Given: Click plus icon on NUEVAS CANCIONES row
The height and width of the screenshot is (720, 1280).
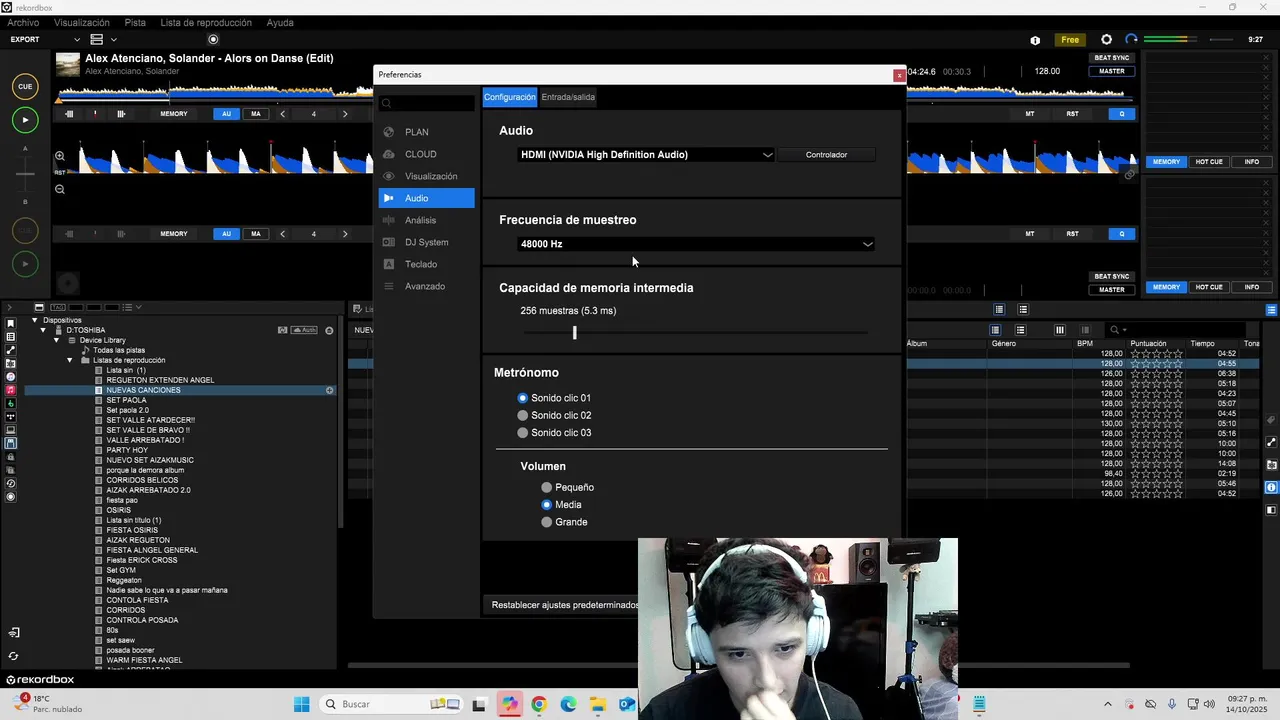Looking at the screenshot, I should [329, 390].
